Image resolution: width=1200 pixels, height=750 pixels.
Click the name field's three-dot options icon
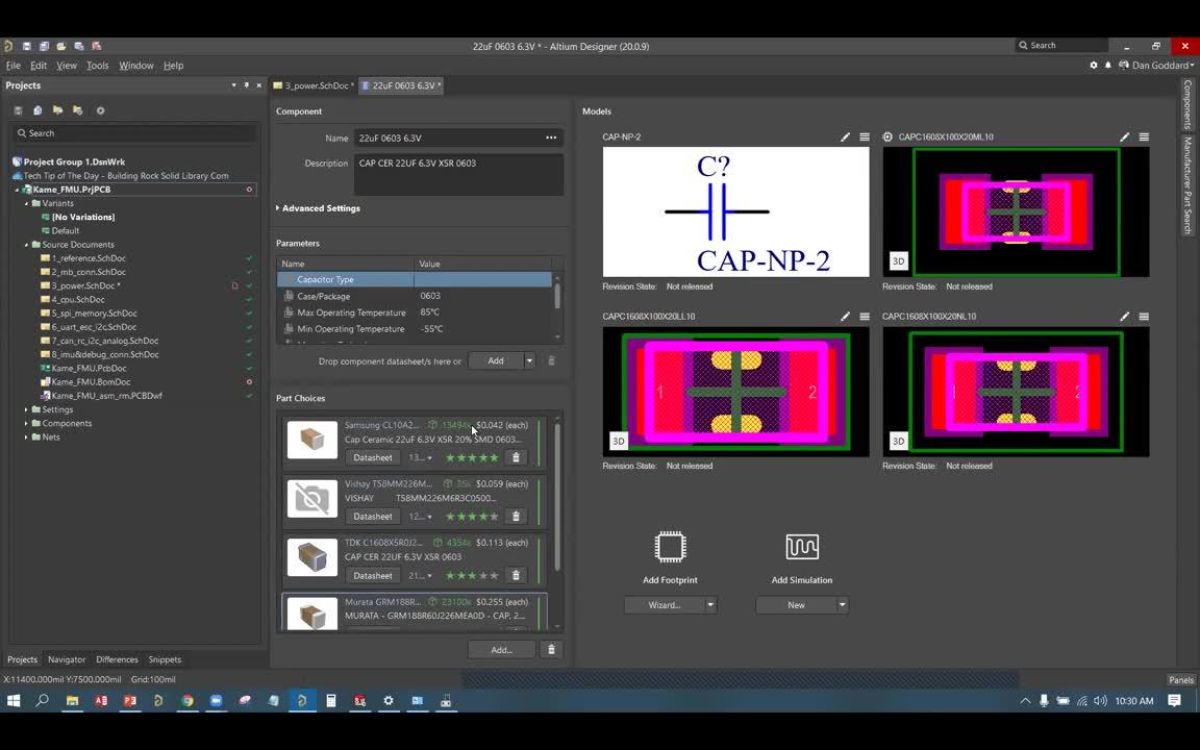[x=551, y=138]
